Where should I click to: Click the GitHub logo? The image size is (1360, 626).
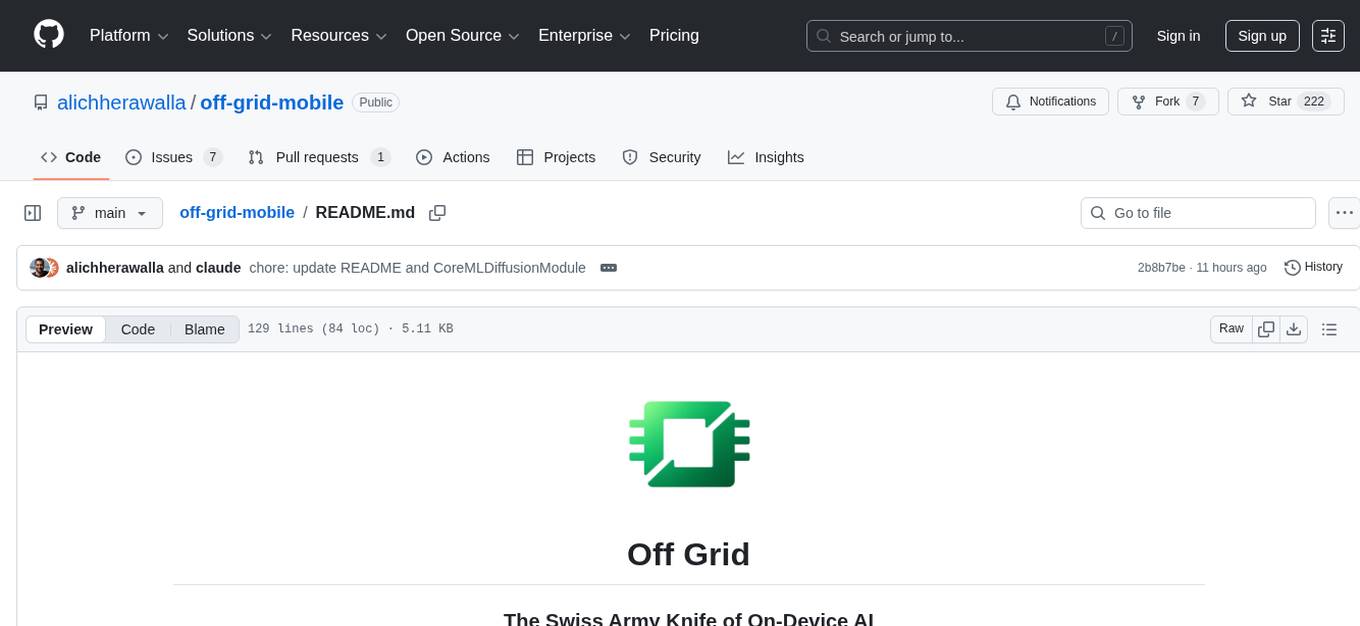click(48, 35)
